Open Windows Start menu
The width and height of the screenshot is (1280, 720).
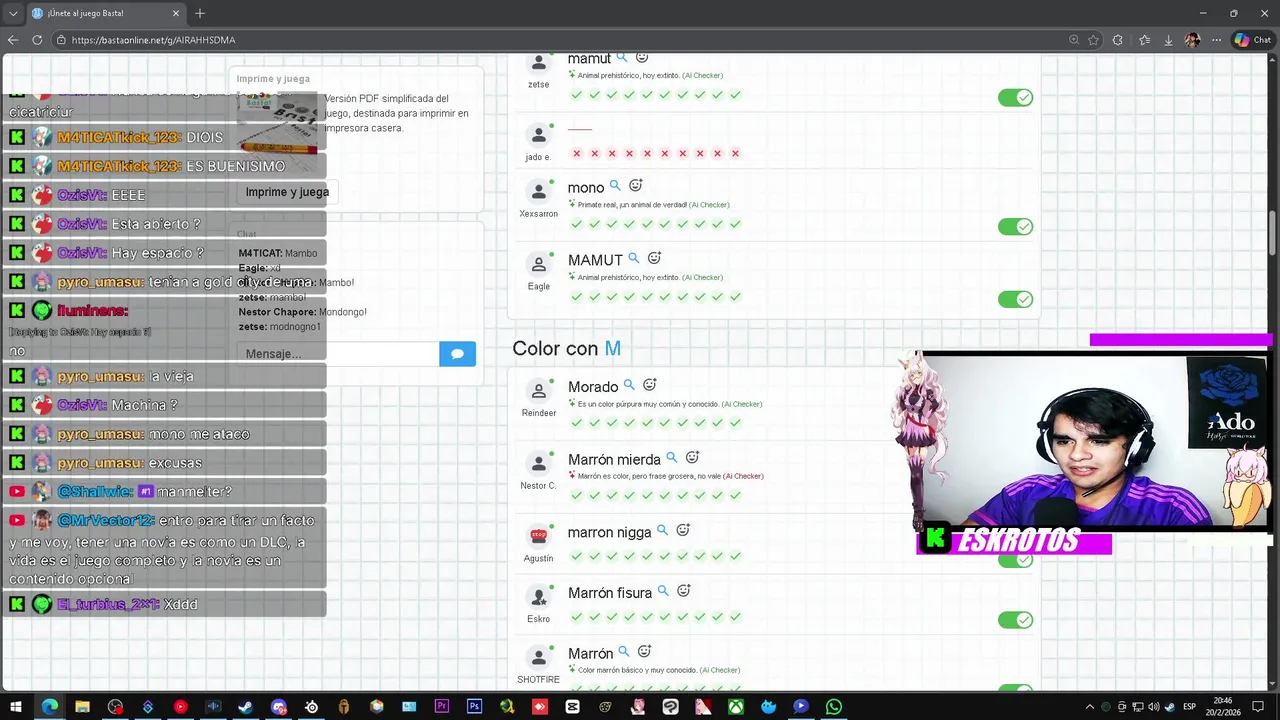coord(16,707)
